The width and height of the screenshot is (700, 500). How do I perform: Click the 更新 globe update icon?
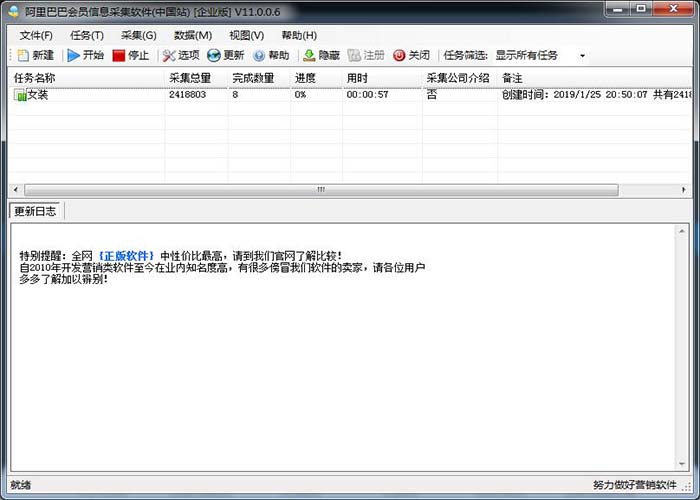click(214, 55)
